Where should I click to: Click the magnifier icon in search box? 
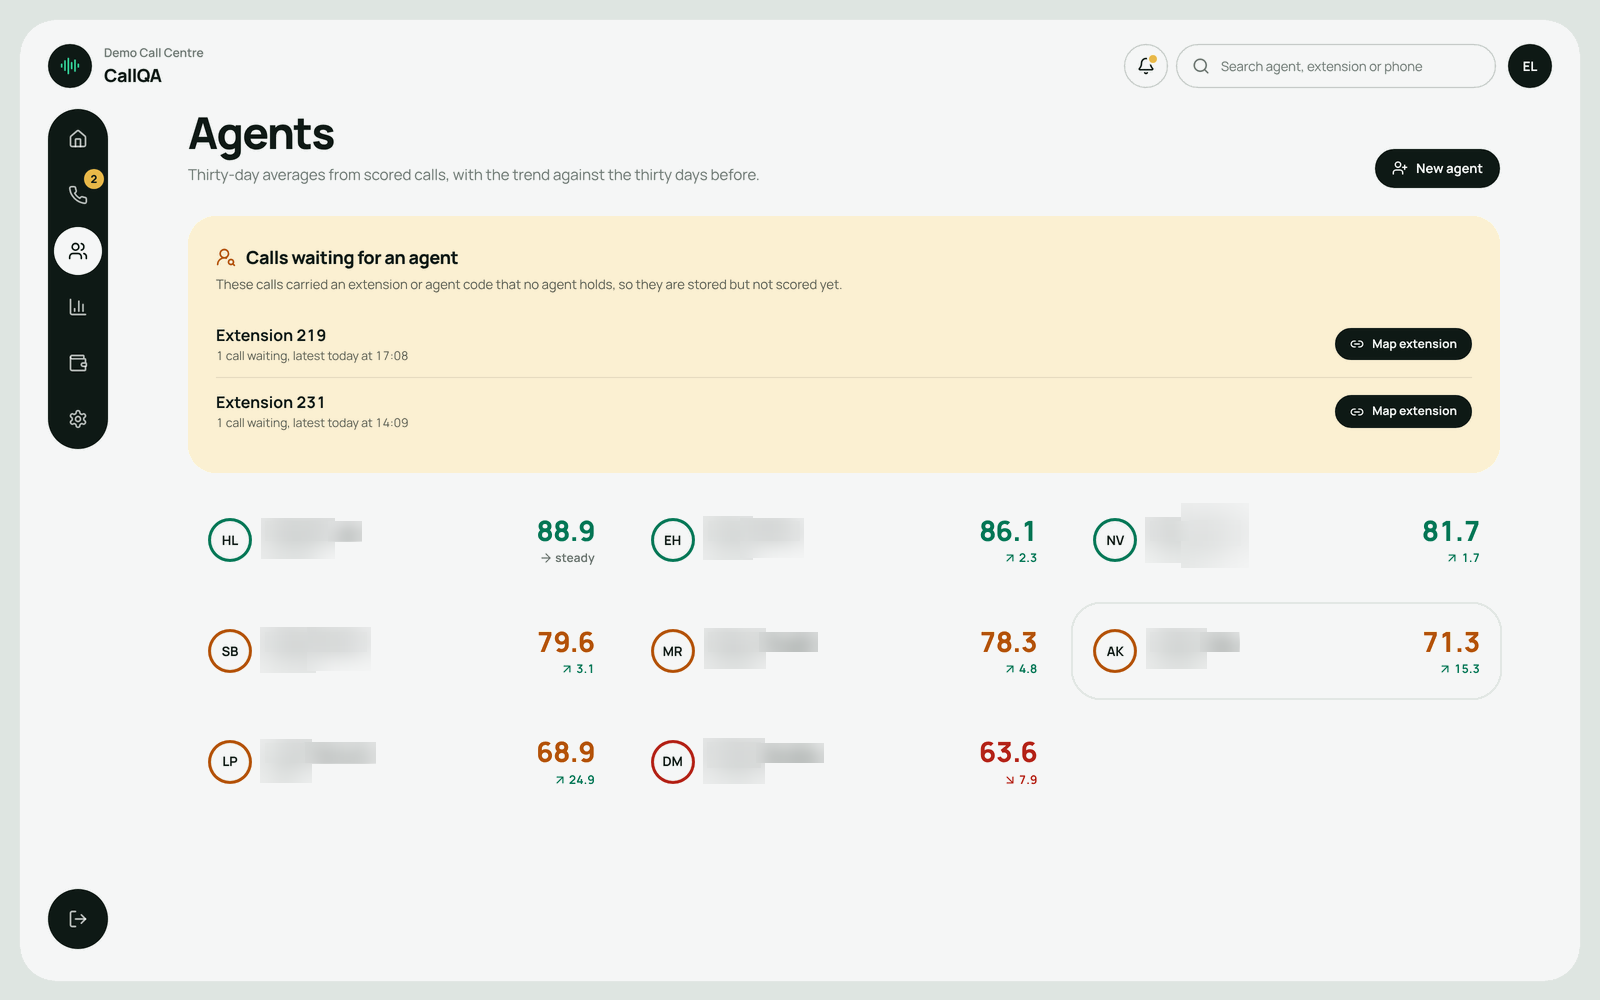[x=1201, y=66]
